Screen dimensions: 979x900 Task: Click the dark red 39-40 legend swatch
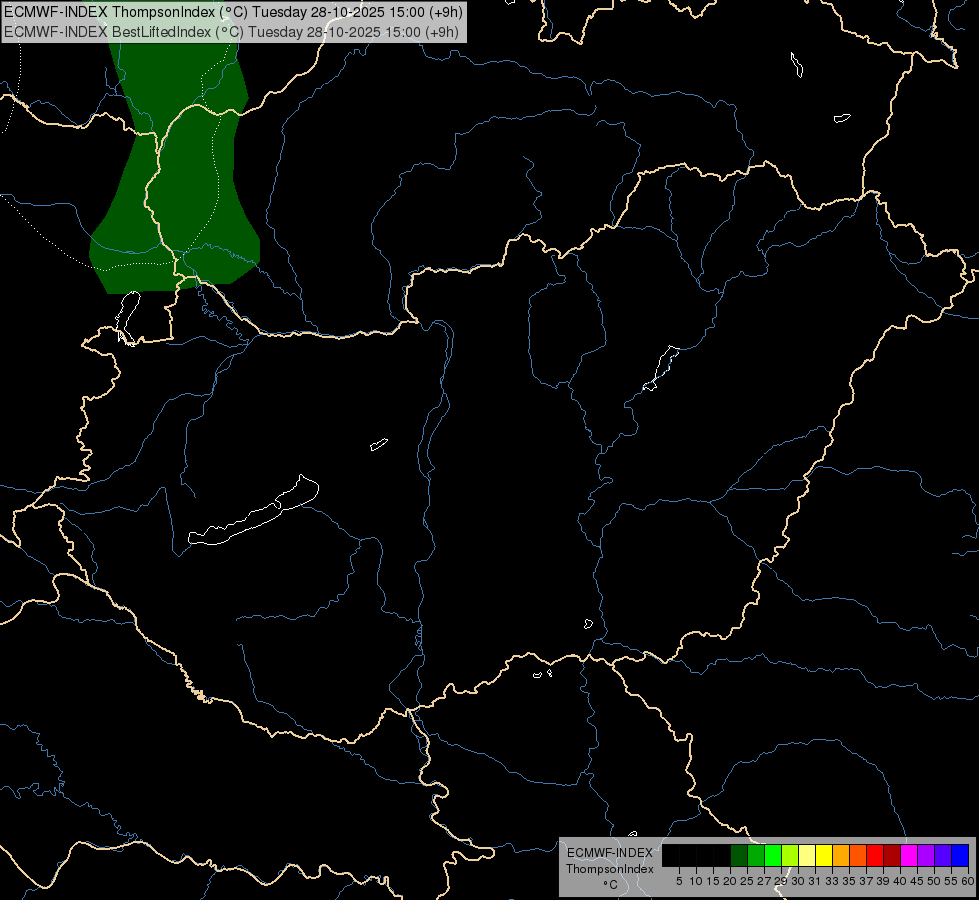click(x=892, y=856)
